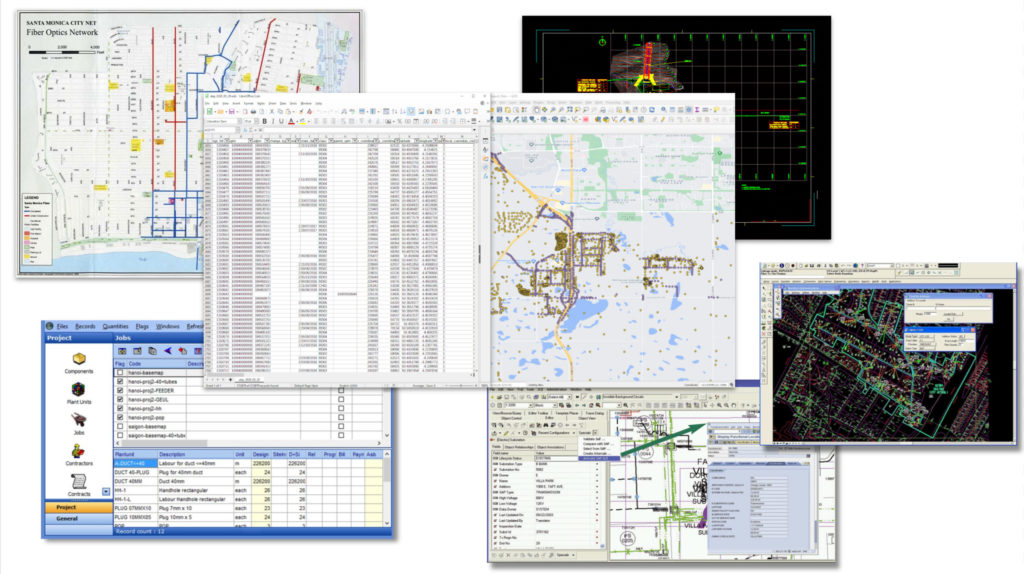Switch to the Object Annotations tab
The width and height of the screenshot is (1024, 574).
[551, 447]
